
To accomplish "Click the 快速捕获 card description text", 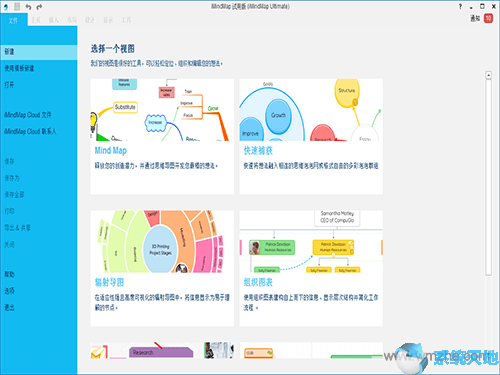I will [x=311, y=166].
